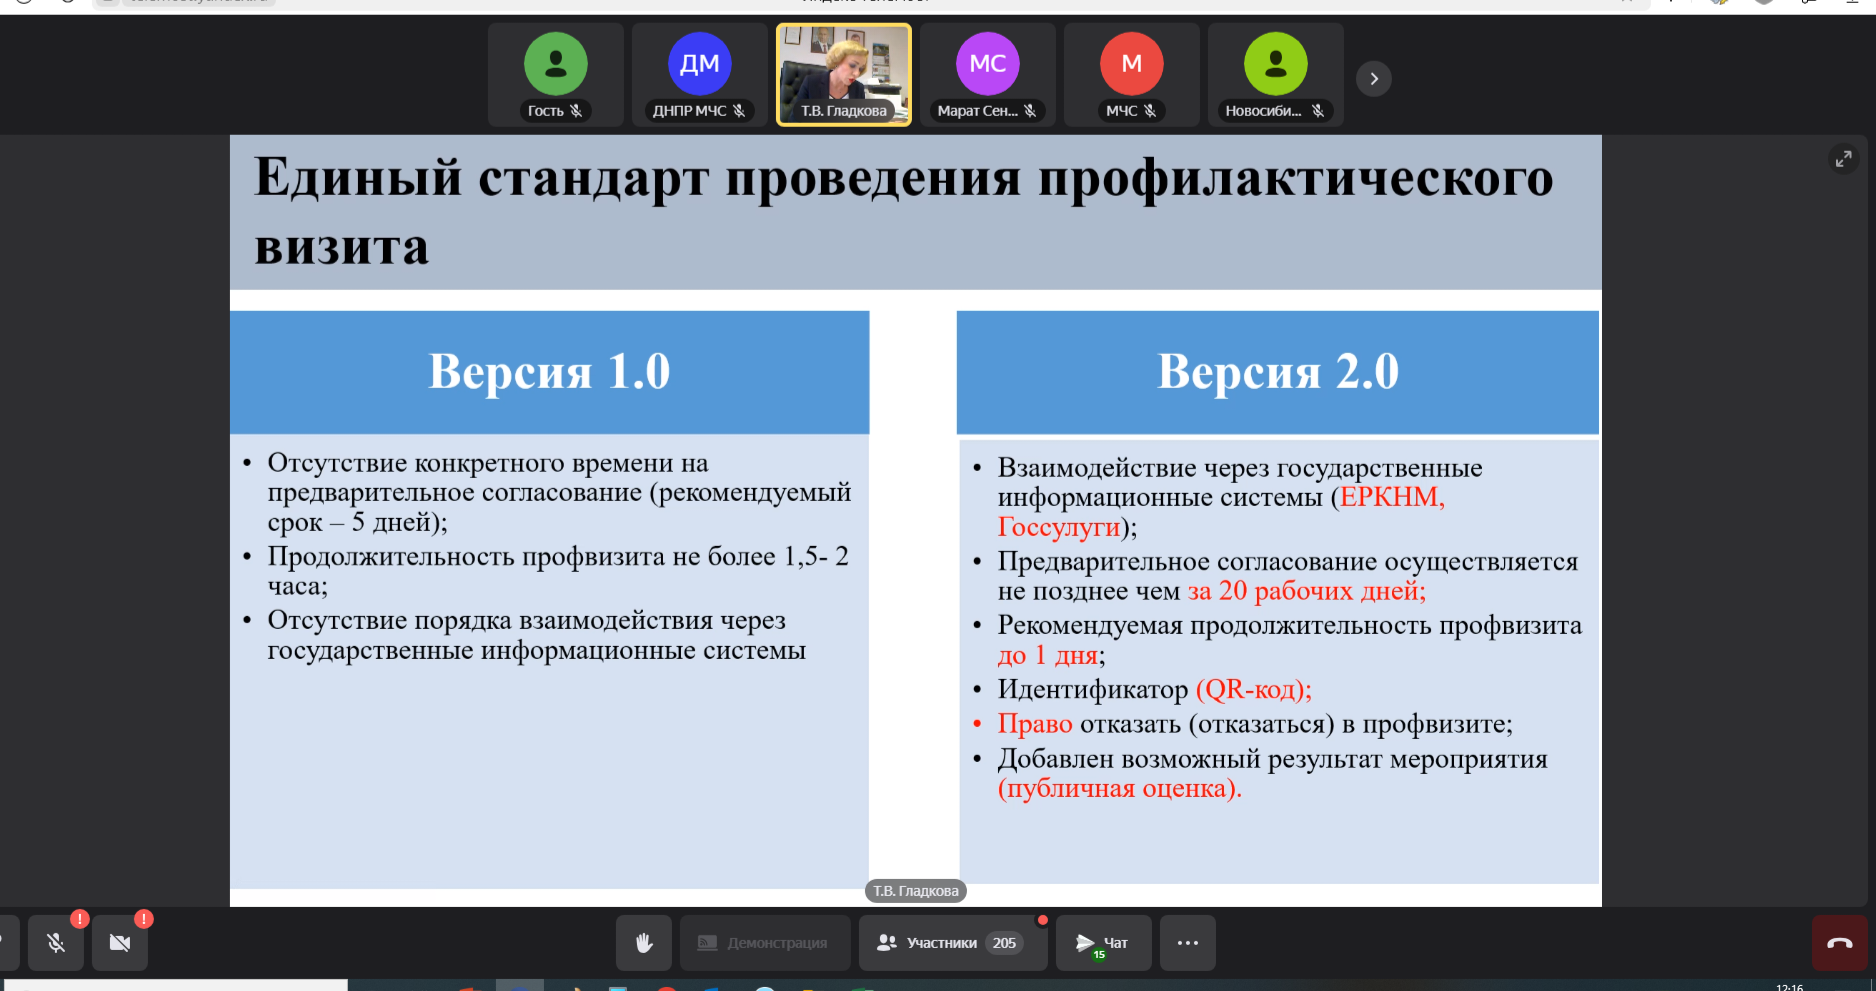The image size is (1876, 991).
Task: End the call with the red hang-up button
Action: (1840, 943)
